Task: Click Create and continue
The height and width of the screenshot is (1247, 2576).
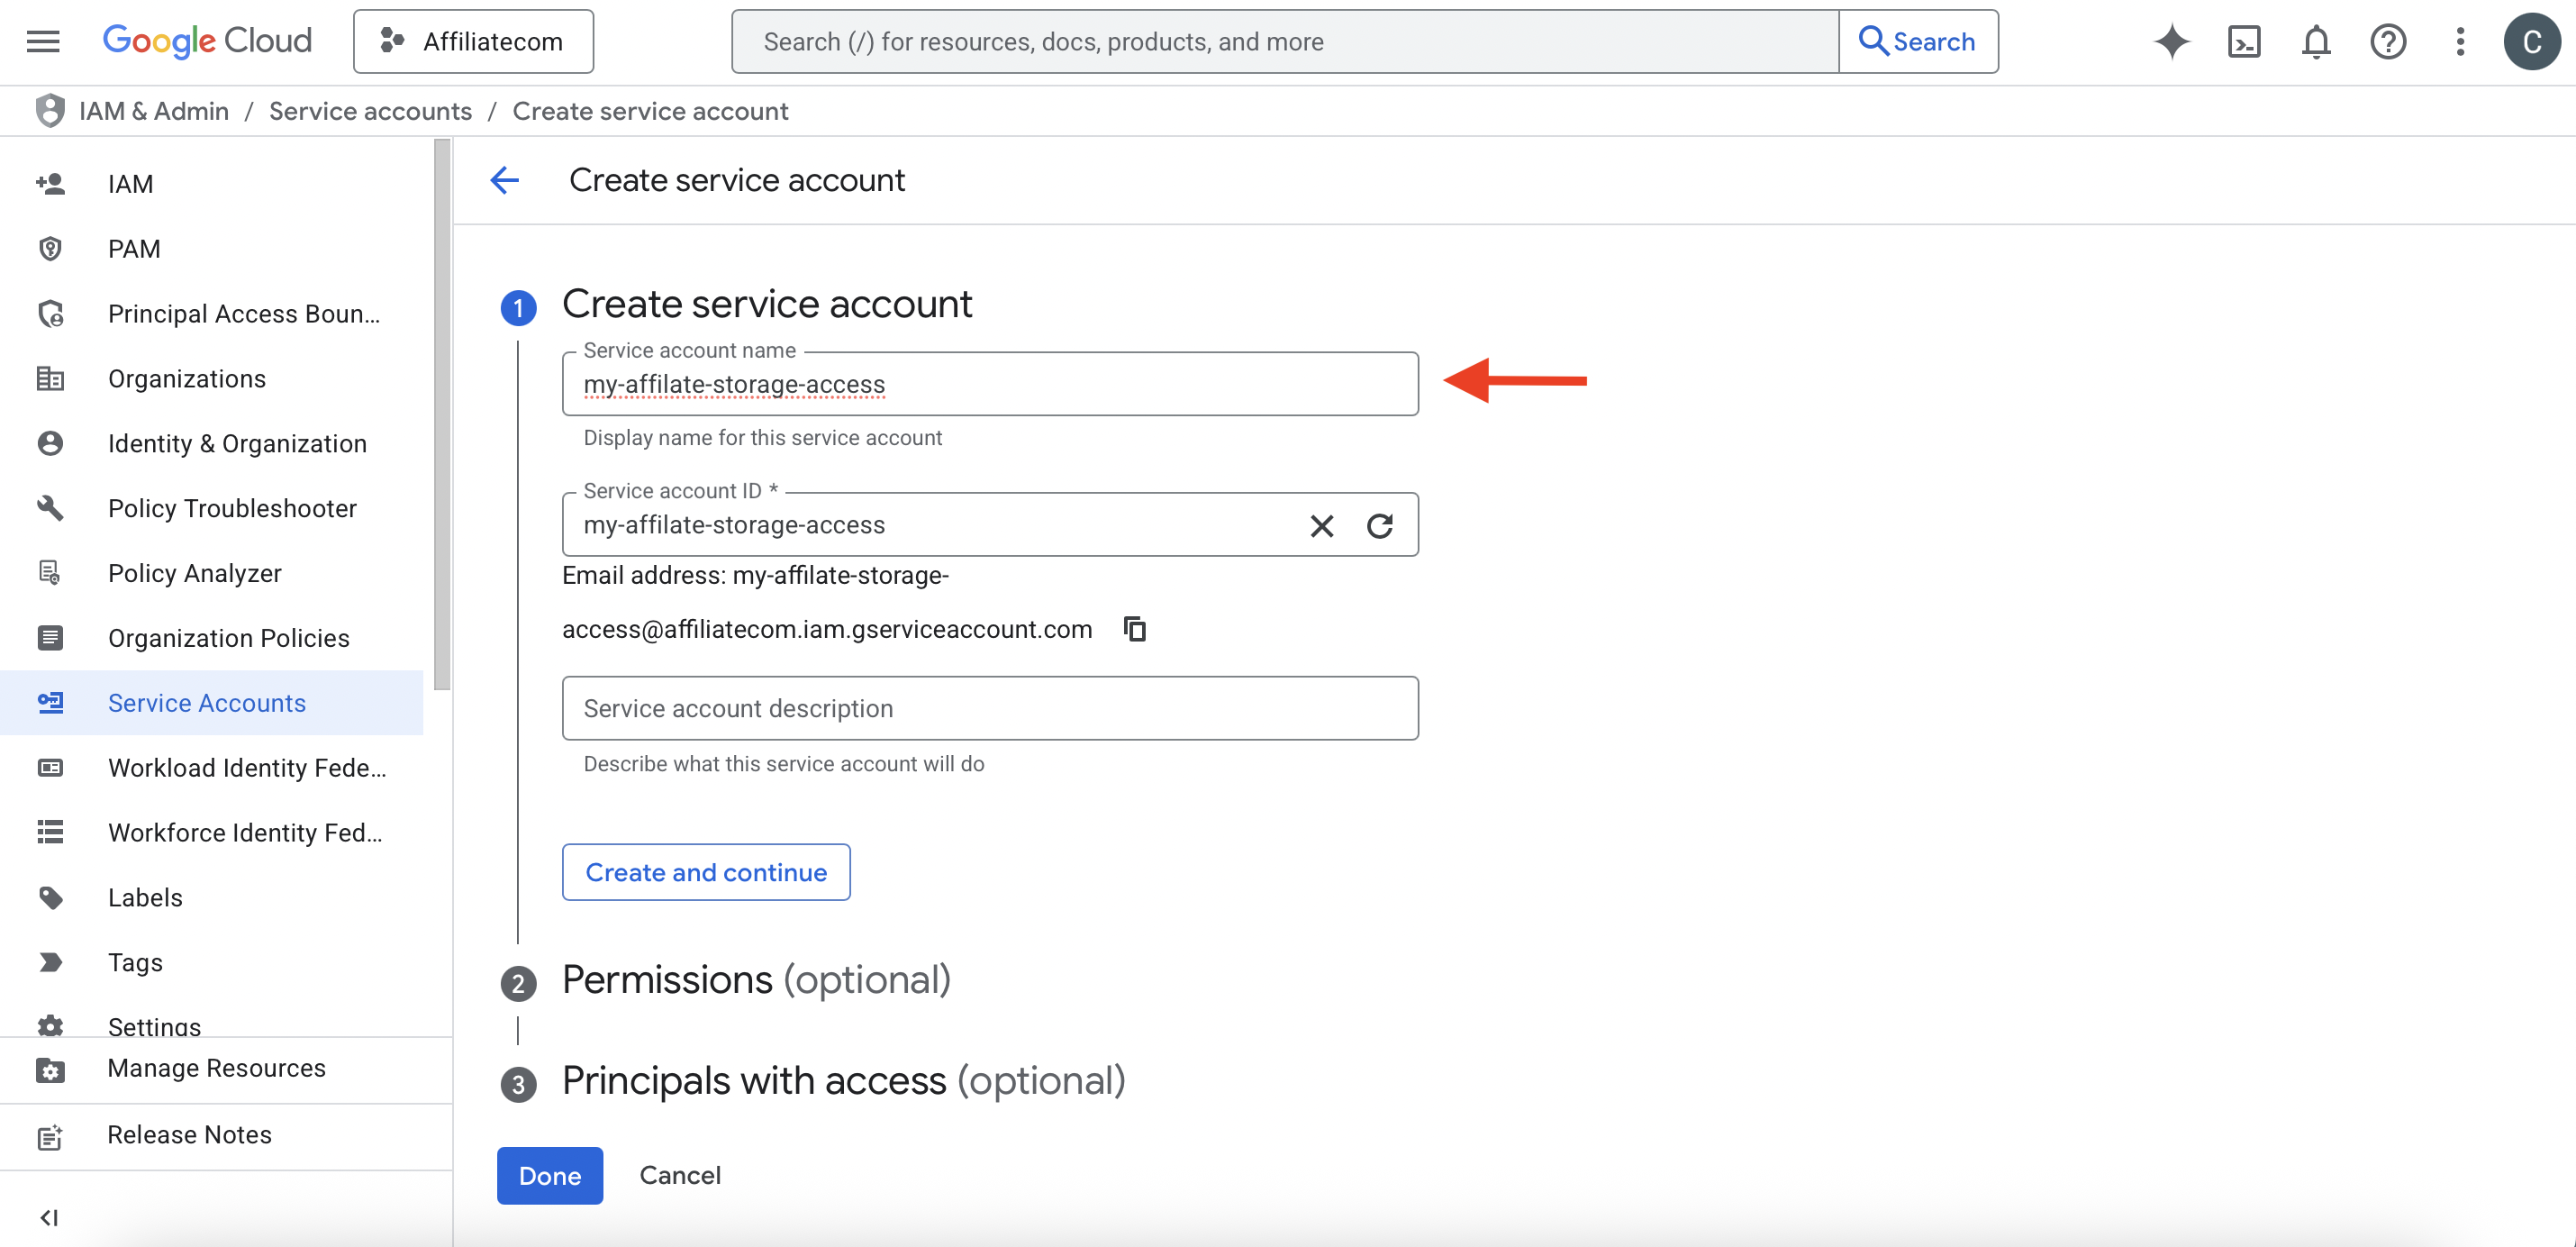Action: click(x=706, y=872)
